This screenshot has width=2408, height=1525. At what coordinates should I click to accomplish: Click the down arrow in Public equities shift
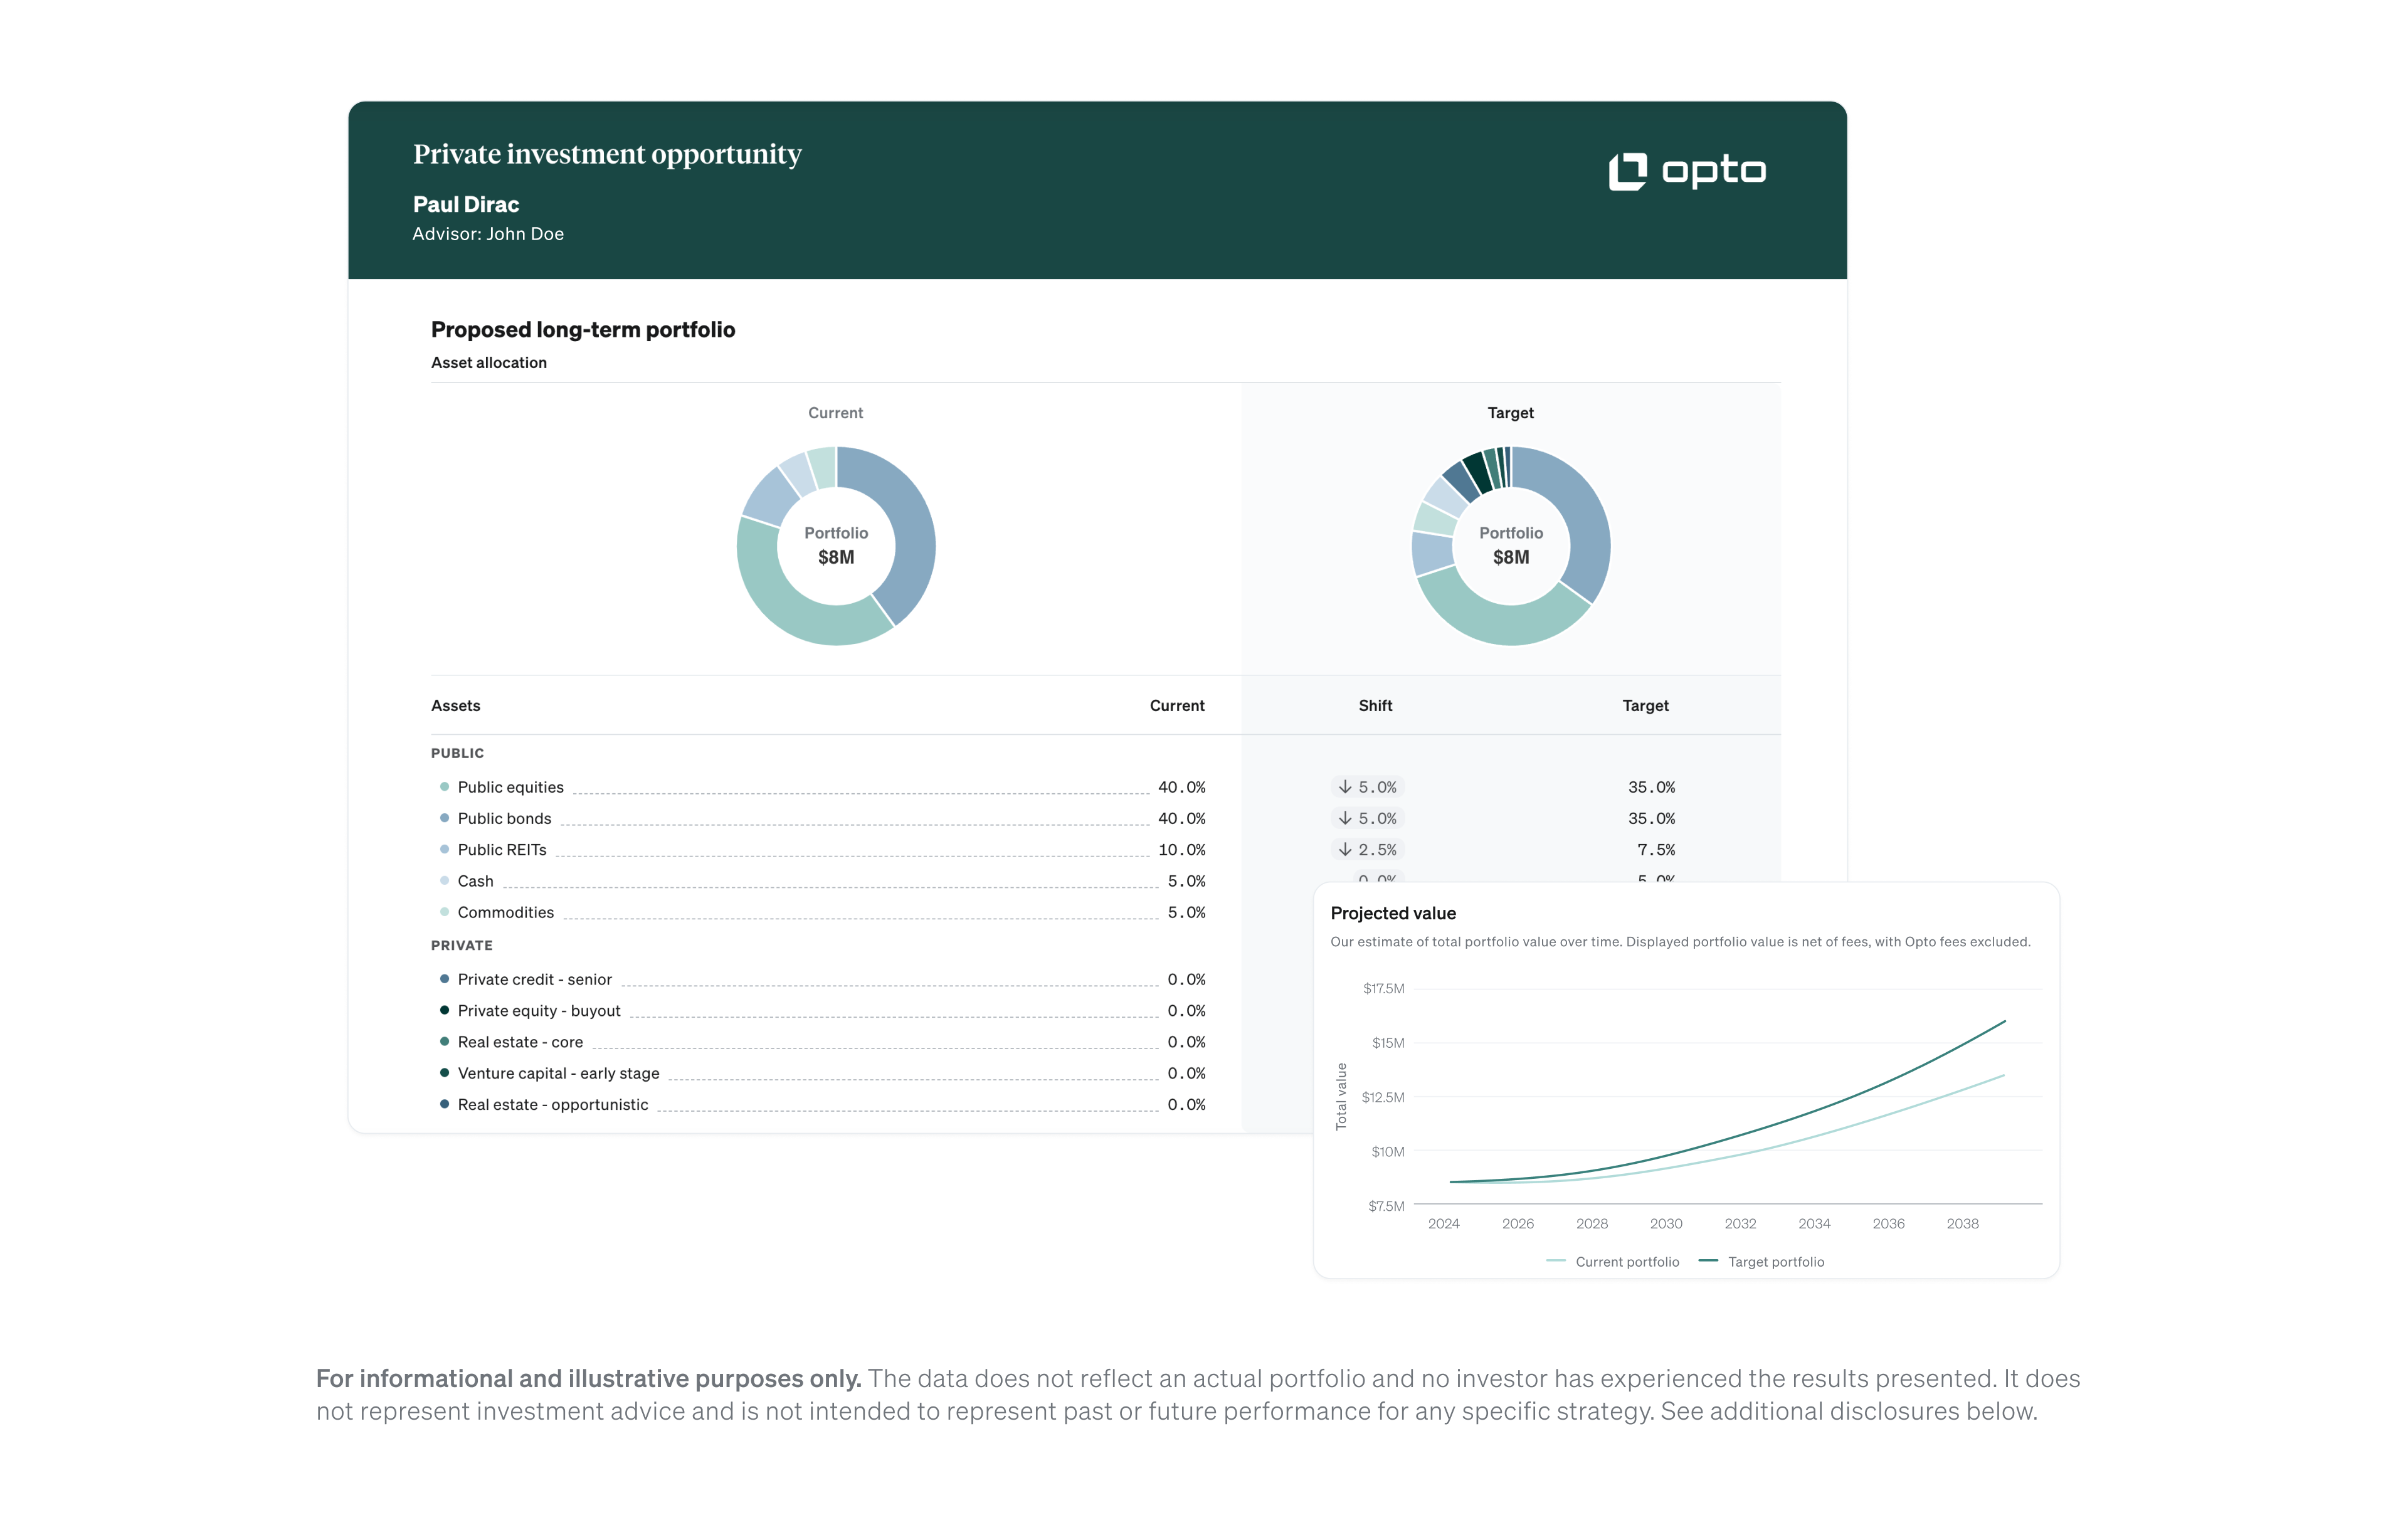click(1345, 787)
